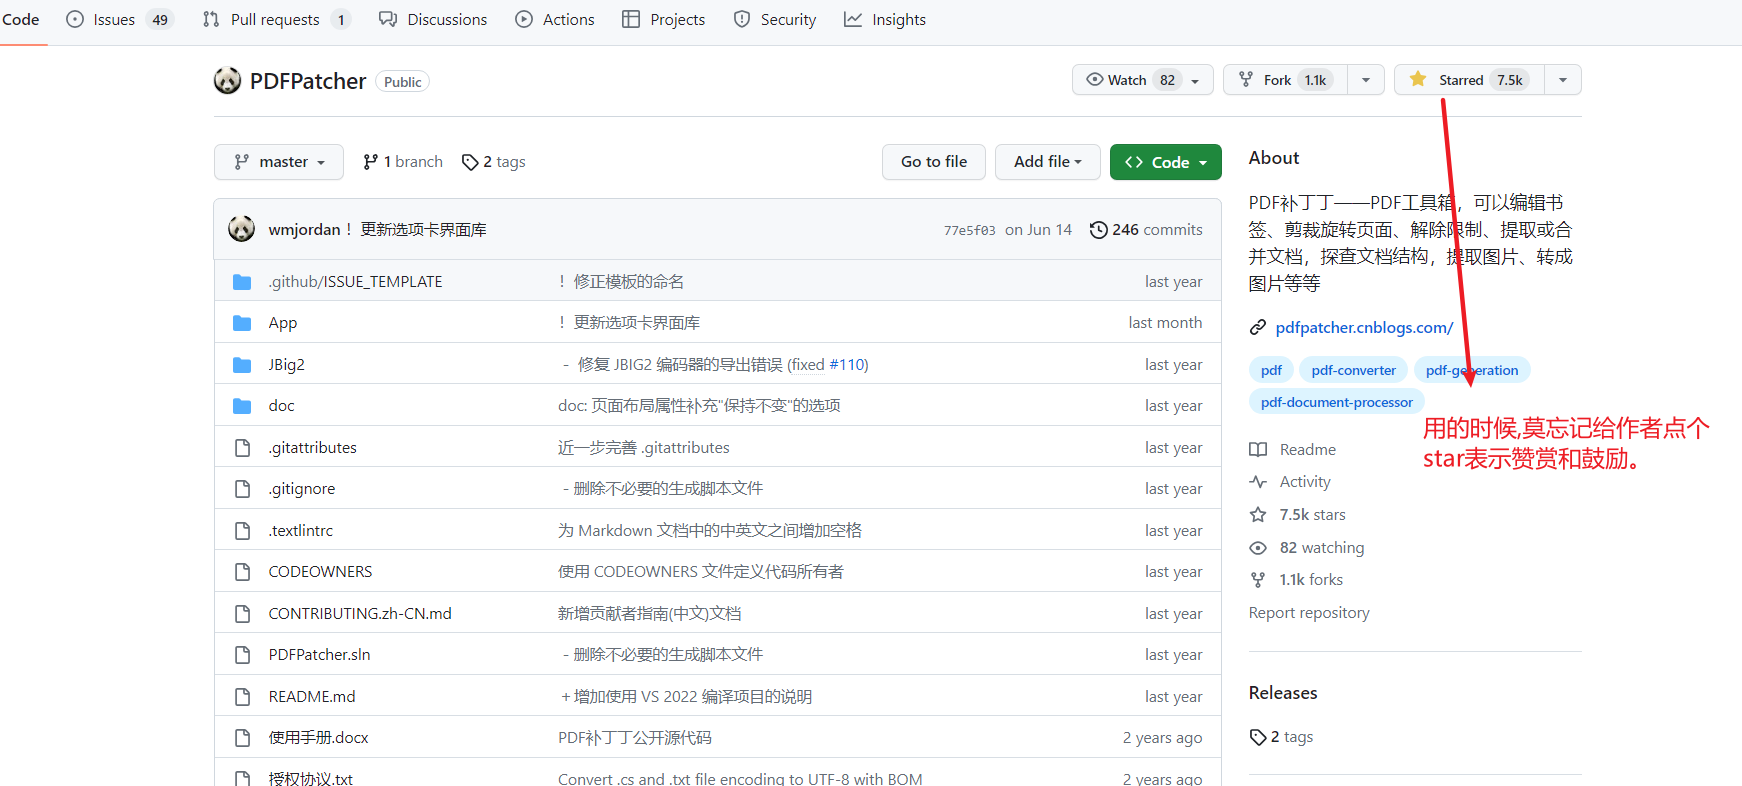1742x786 pixels.
Task: Toggle the Starred button
Action: [1469, 80]
